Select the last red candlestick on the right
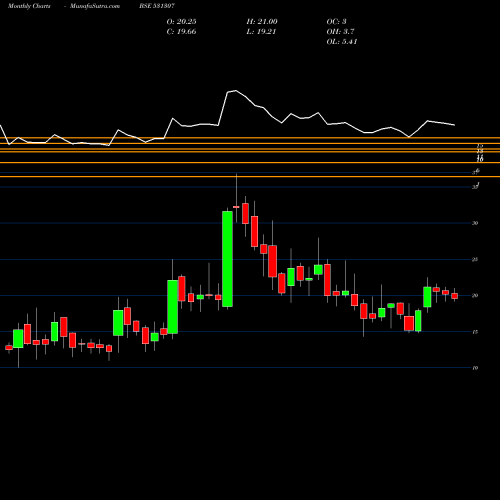This screenshot has width=500, height=500. pyautogui.click(x=454, y=296)
